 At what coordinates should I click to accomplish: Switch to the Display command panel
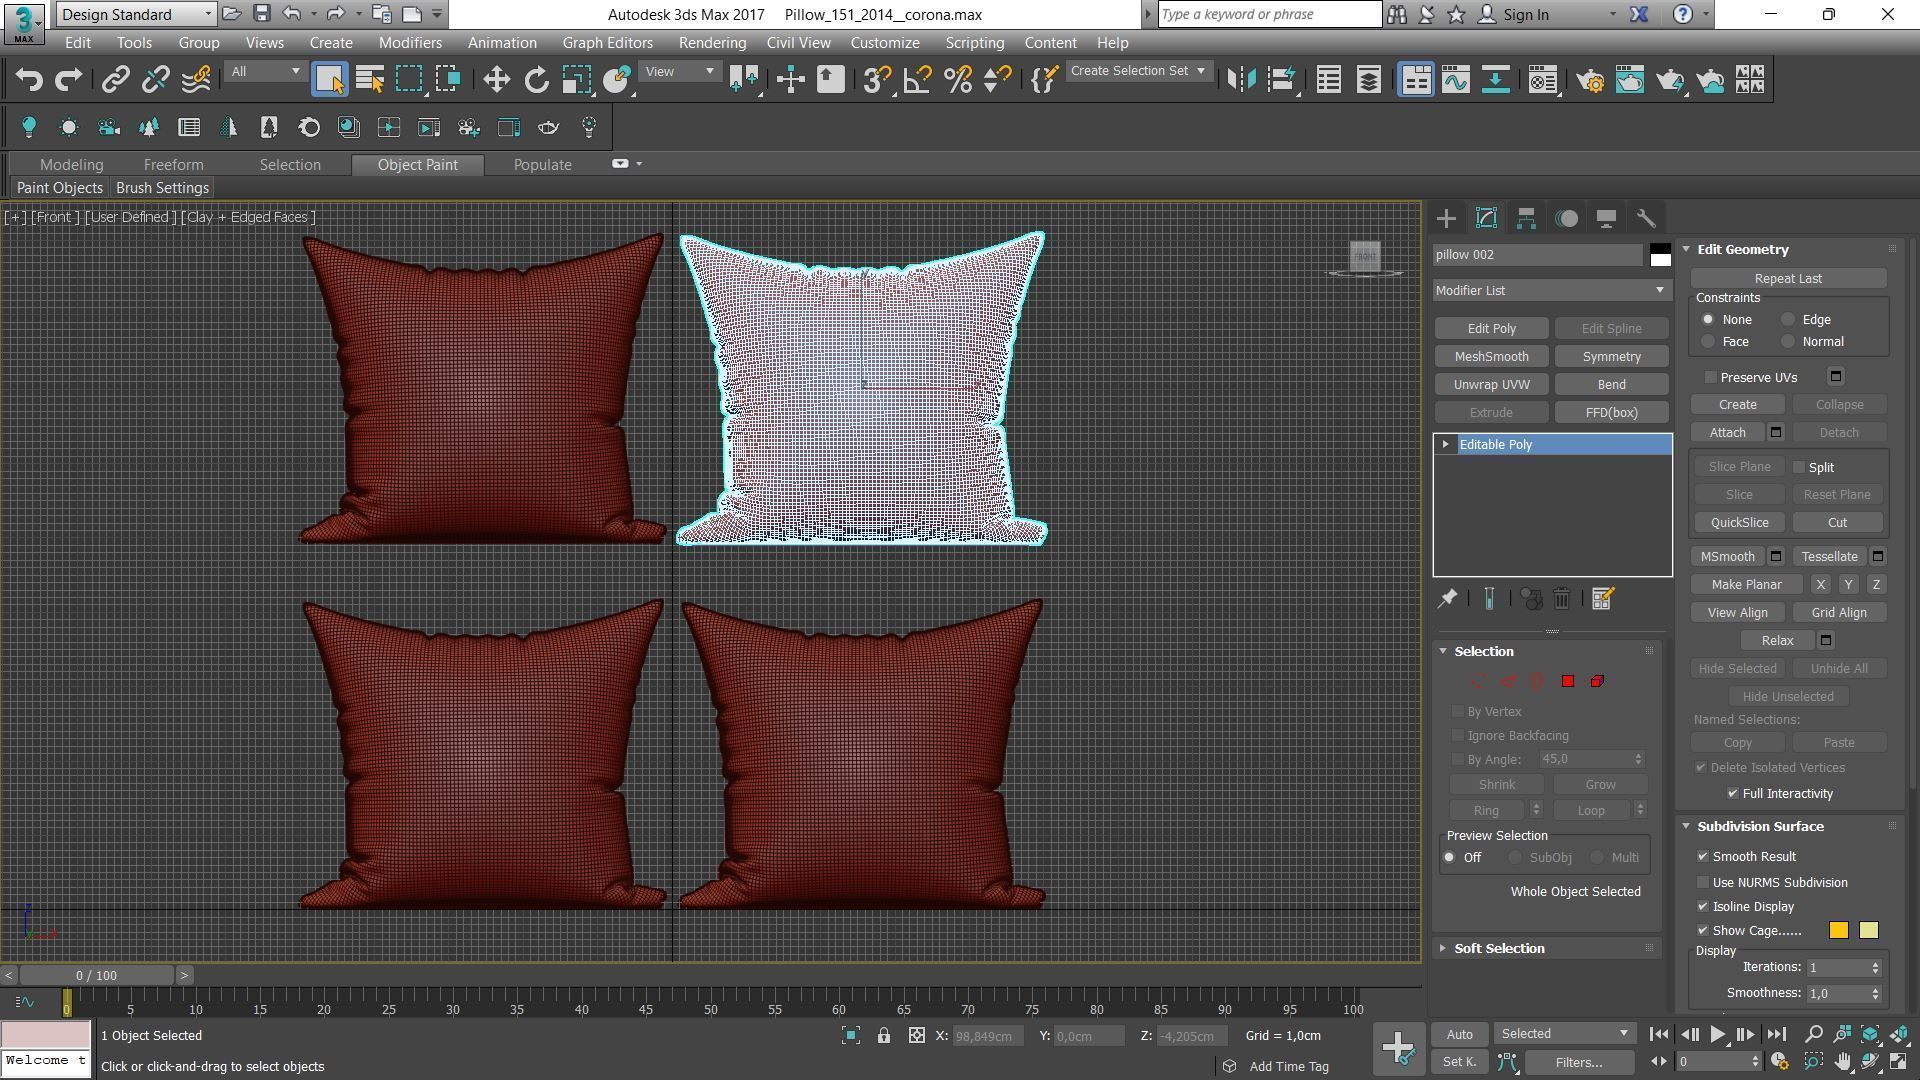(1606, 218)
